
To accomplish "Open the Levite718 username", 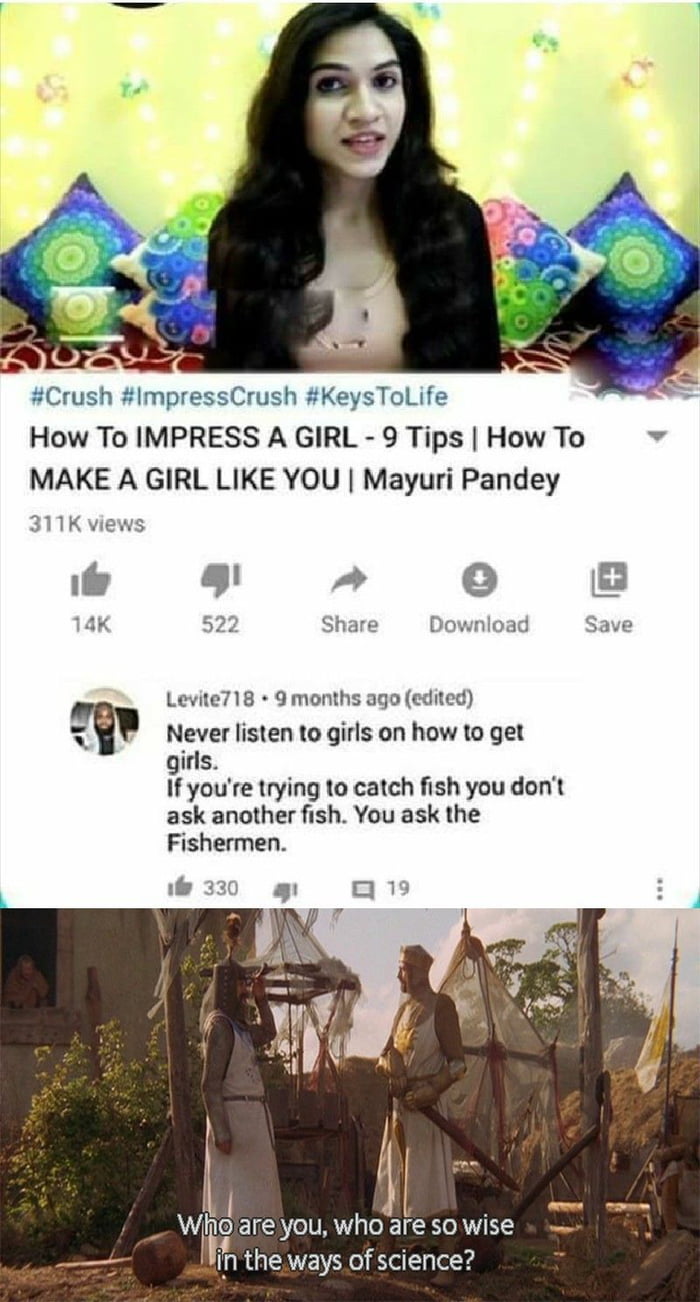I will point(208,698).
